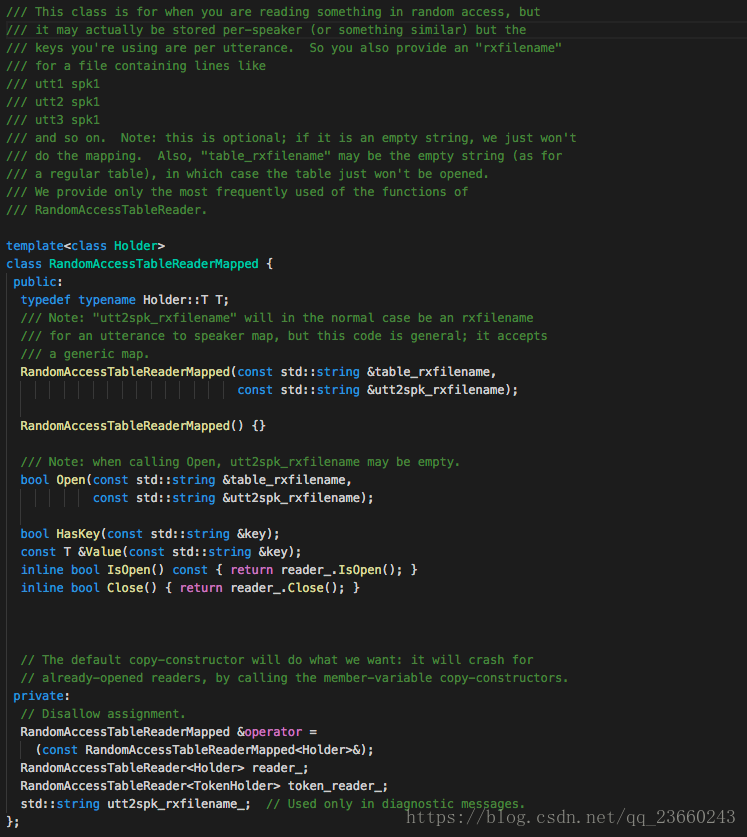
Task: Click the 'reader_;' member variable
Action: tap(280, 768)
